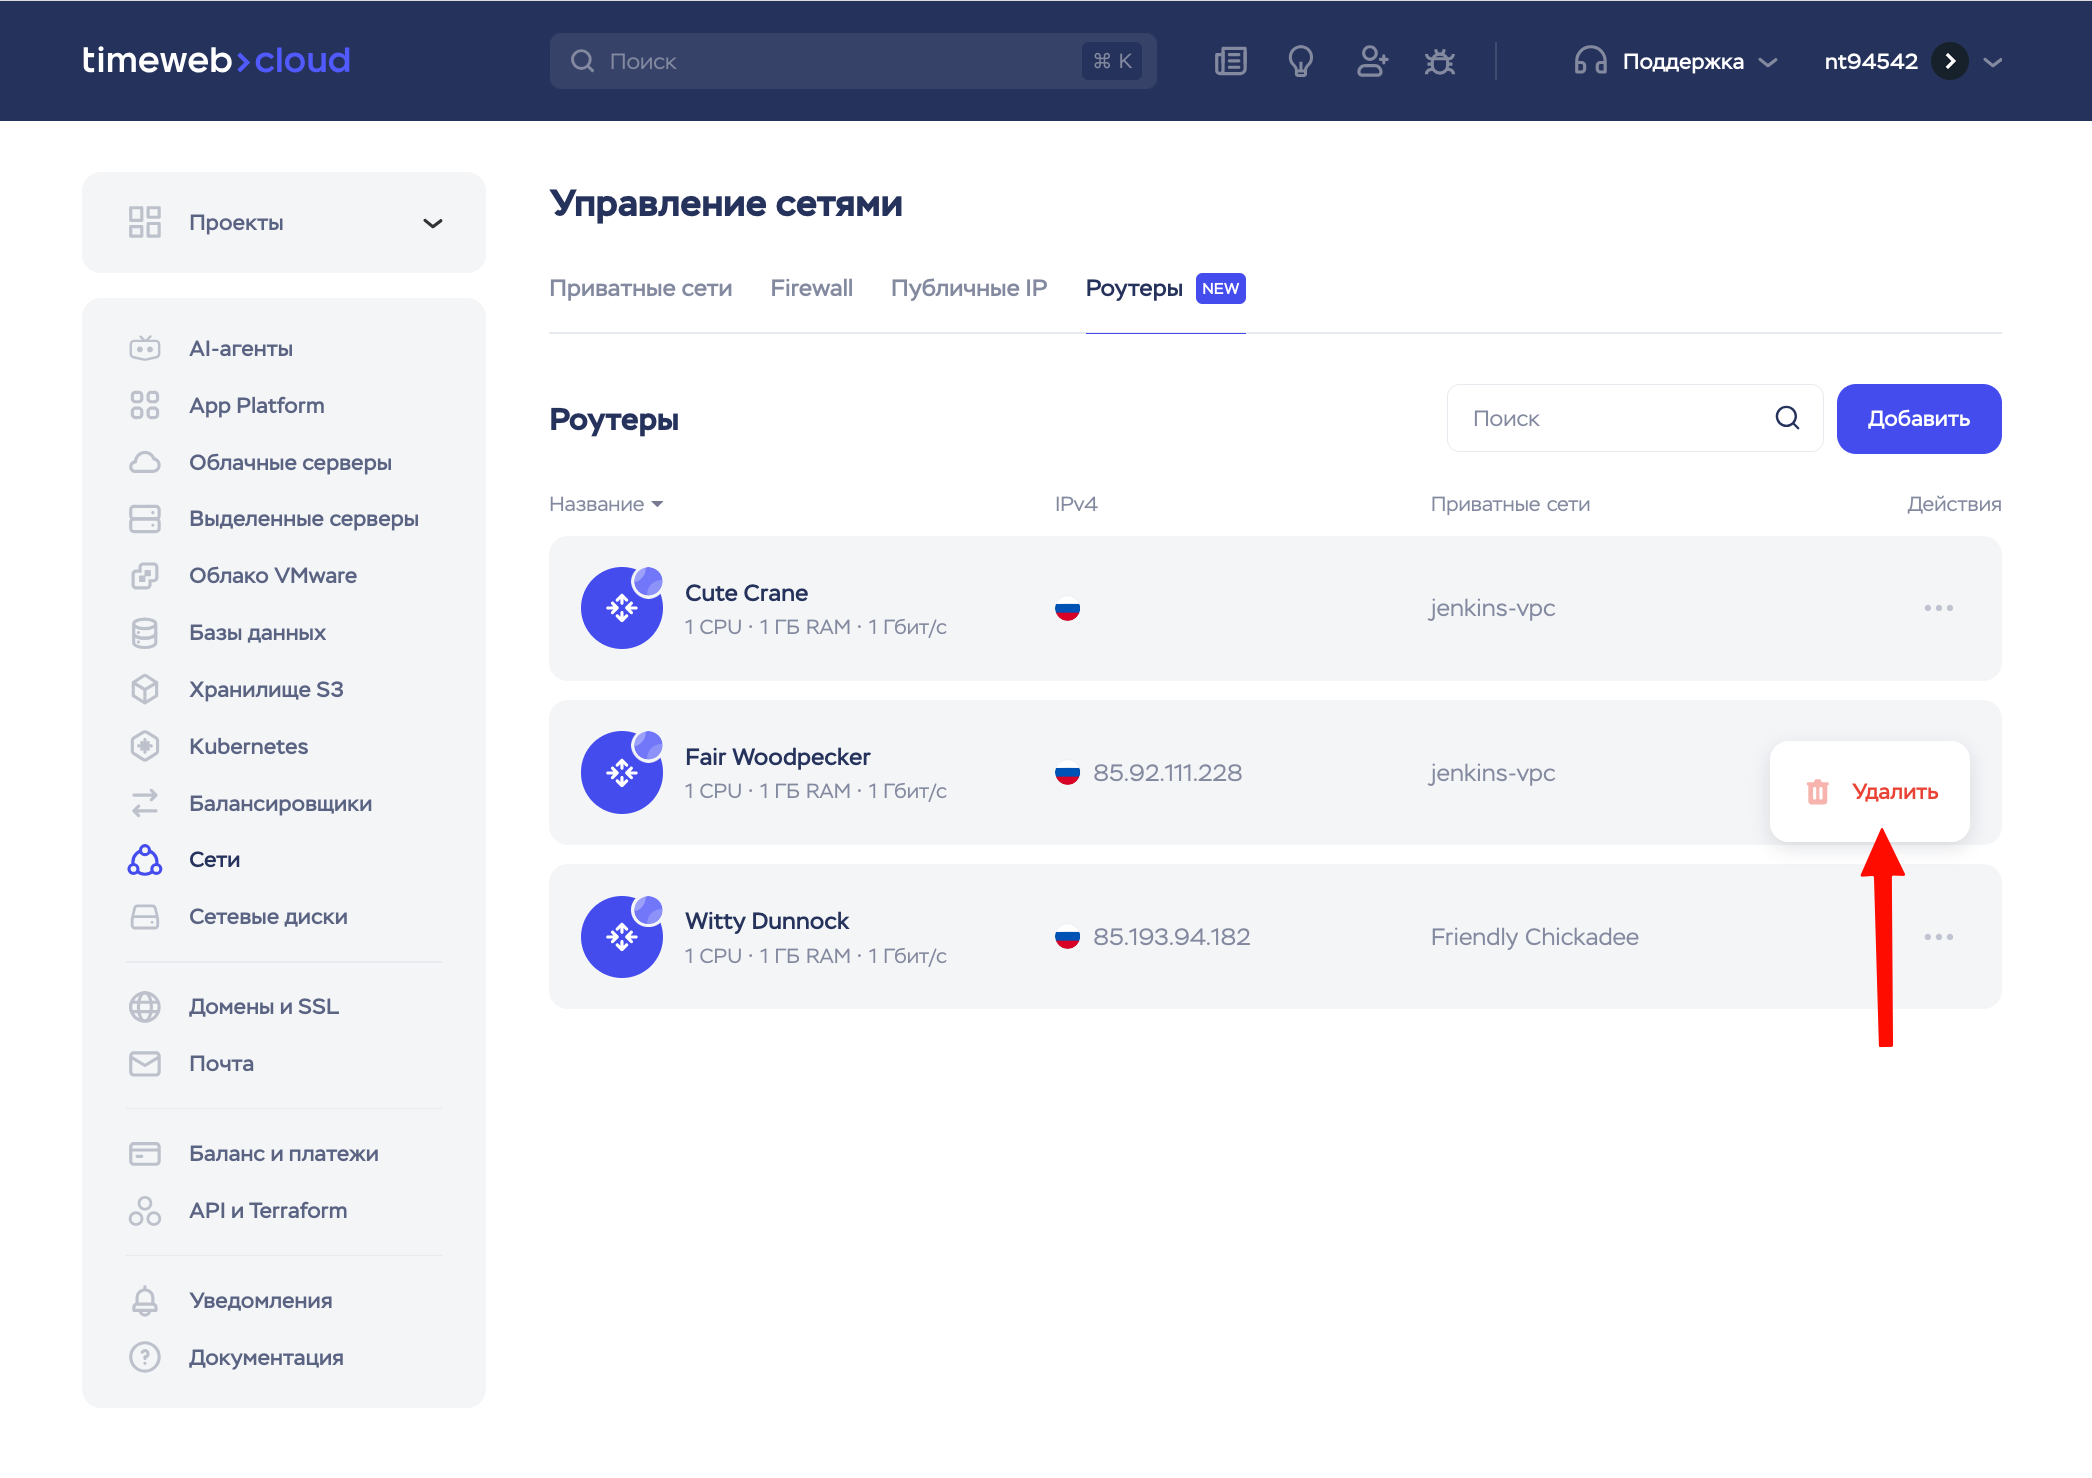2092x1478 pixels.
Task: Open Хранилище S3 in sidebar
Action: pos(265,689)
